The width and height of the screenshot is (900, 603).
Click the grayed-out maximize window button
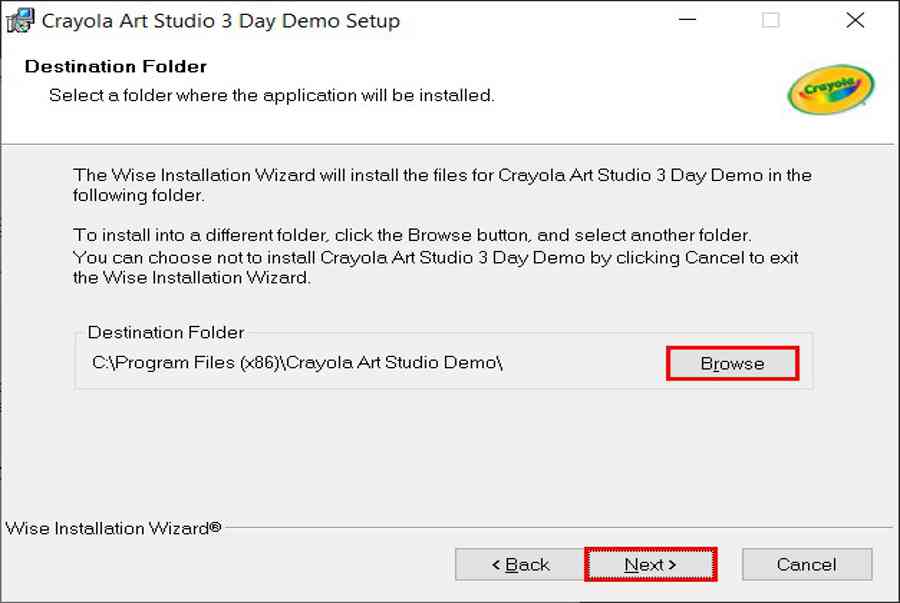(x=770, y=20)
